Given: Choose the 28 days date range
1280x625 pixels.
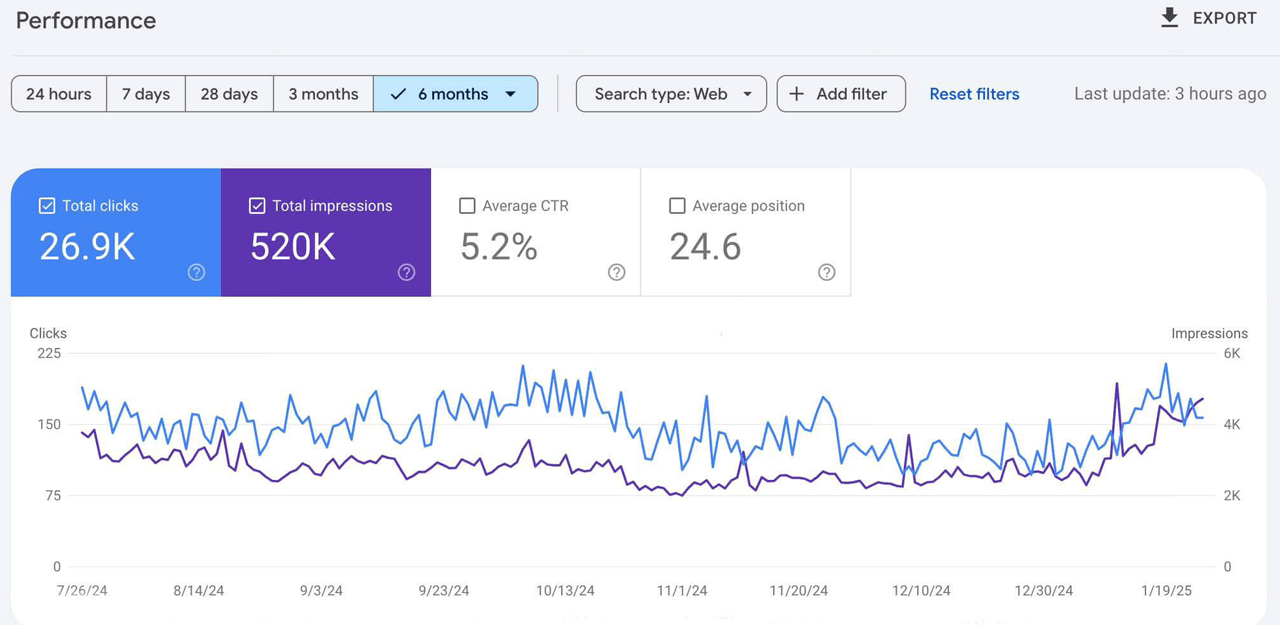Looking at the screenshot, I should [229, 94].
